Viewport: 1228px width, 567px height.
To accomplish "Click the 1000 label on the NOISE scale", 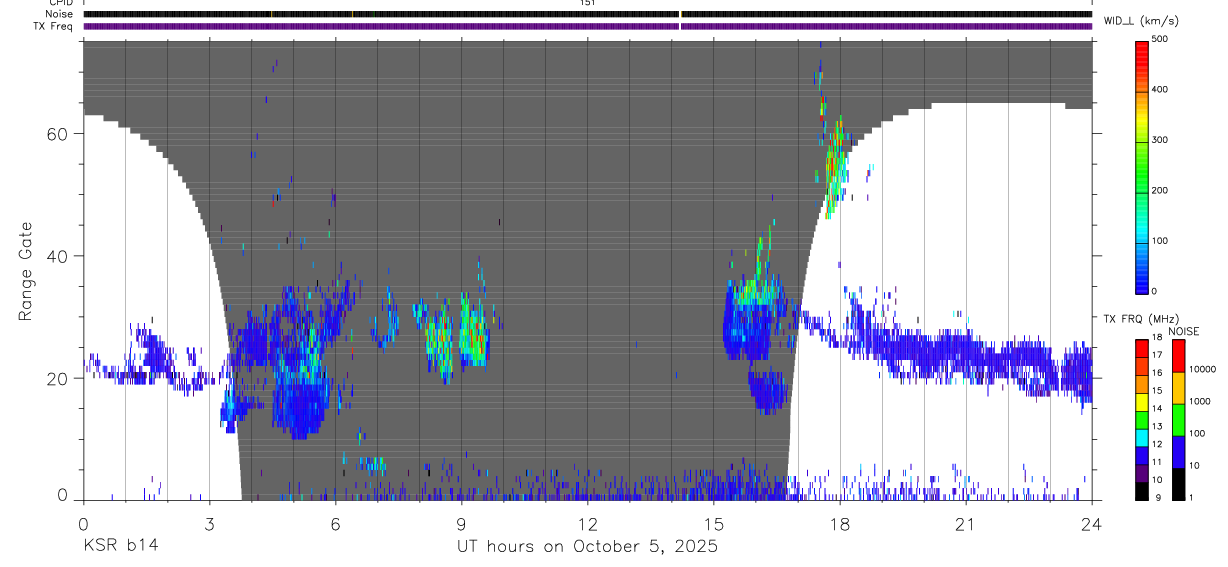I will (x=1199, y=401).
